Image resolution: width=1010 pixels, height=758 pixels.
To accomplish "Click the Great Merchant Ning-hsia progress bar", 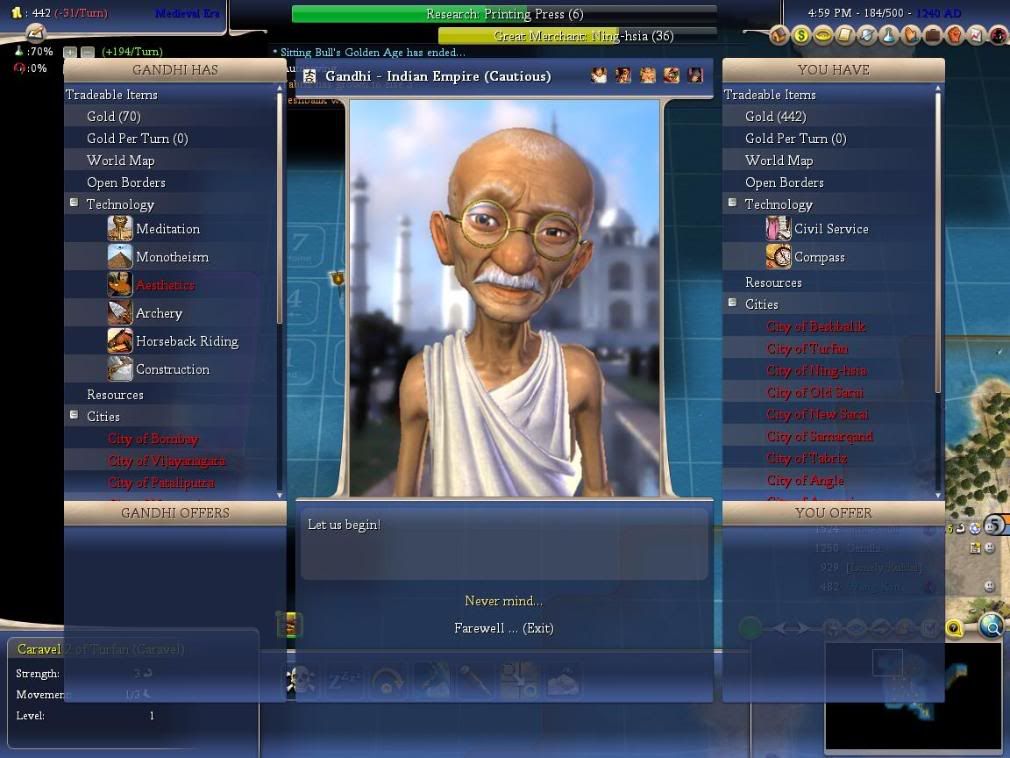I will point(577,36).
